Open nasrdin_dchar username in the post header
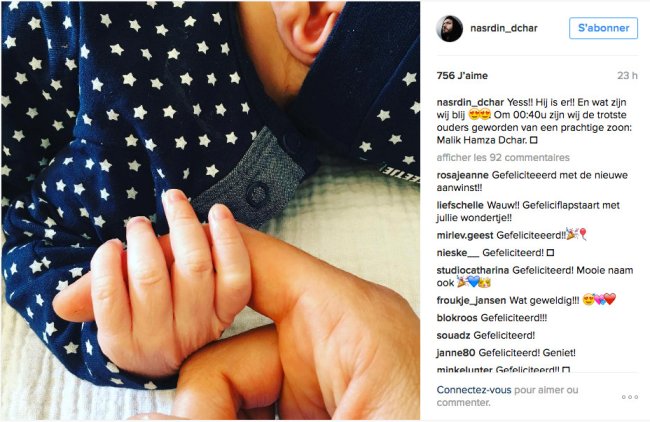650x422 pixels. (504, 28)
